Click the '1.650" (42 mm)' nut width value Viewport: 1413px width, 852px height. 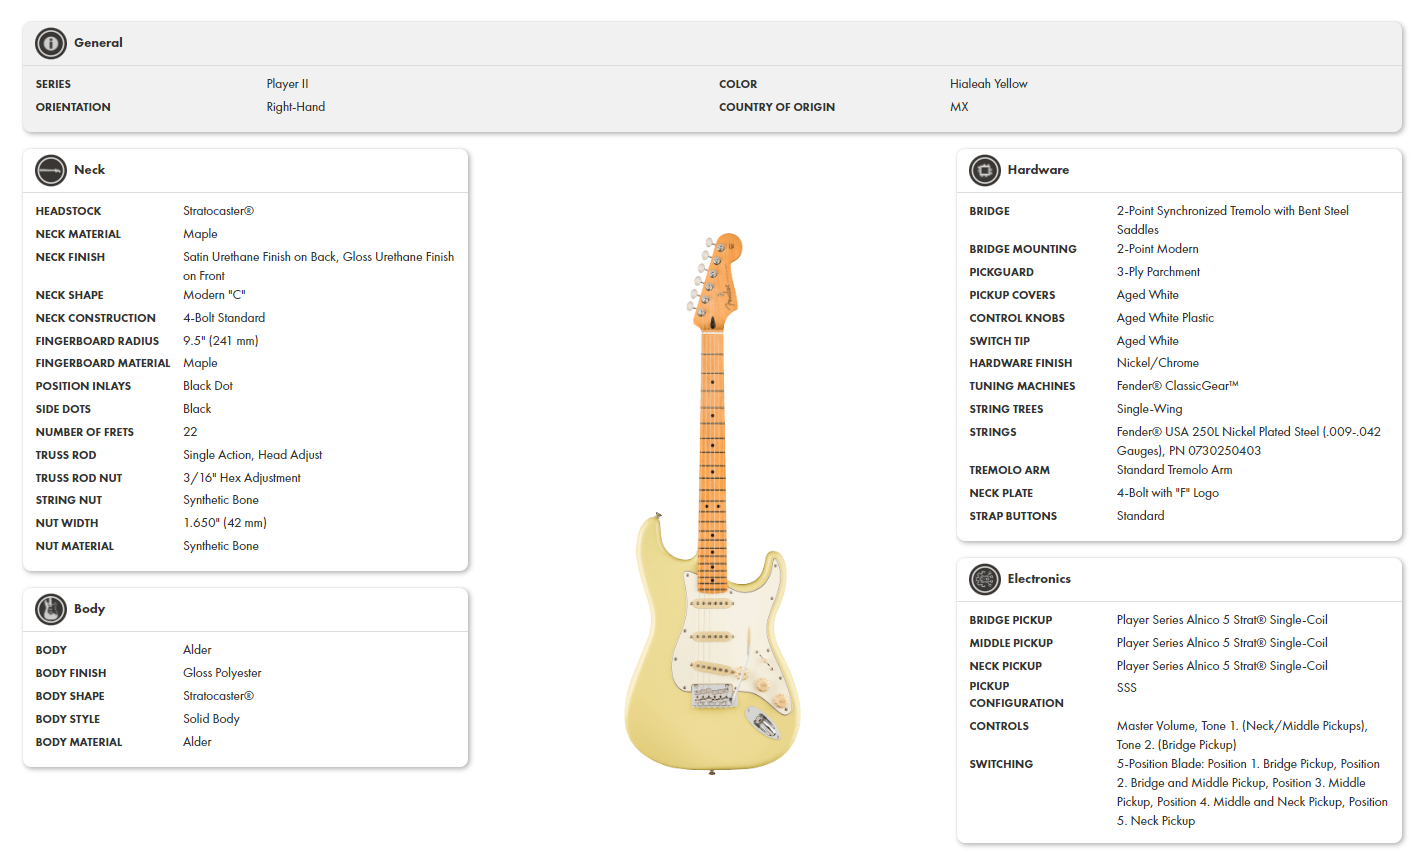point(225,523)
